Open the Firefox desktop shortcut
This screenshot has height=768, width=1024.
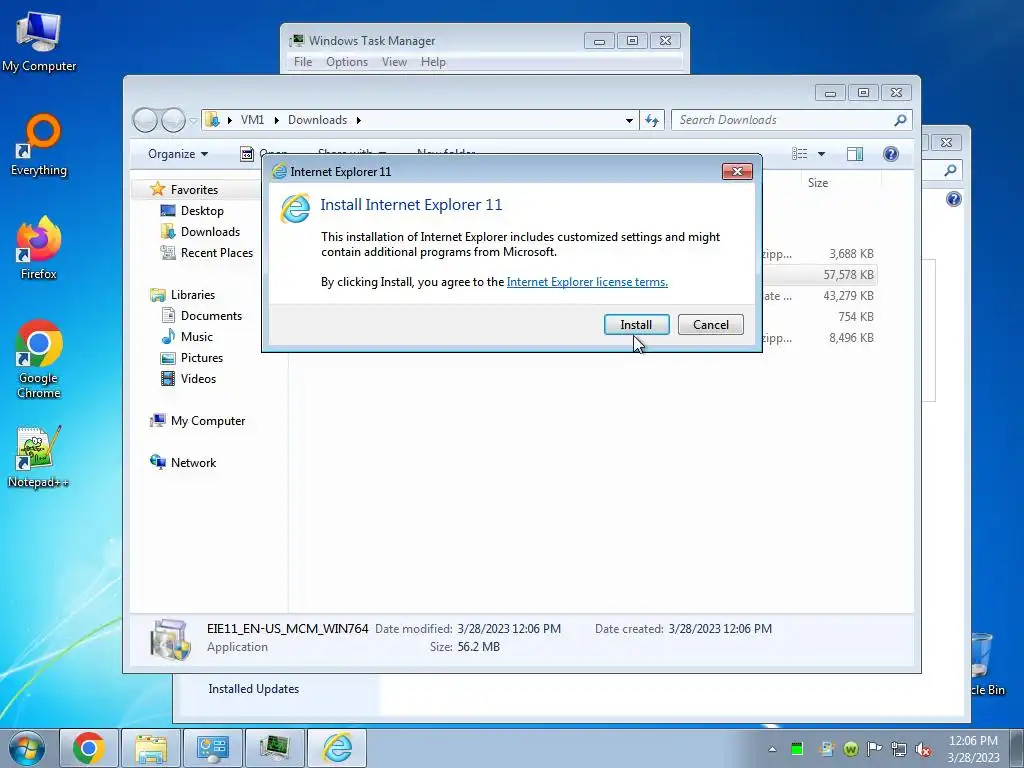point(39,249)
